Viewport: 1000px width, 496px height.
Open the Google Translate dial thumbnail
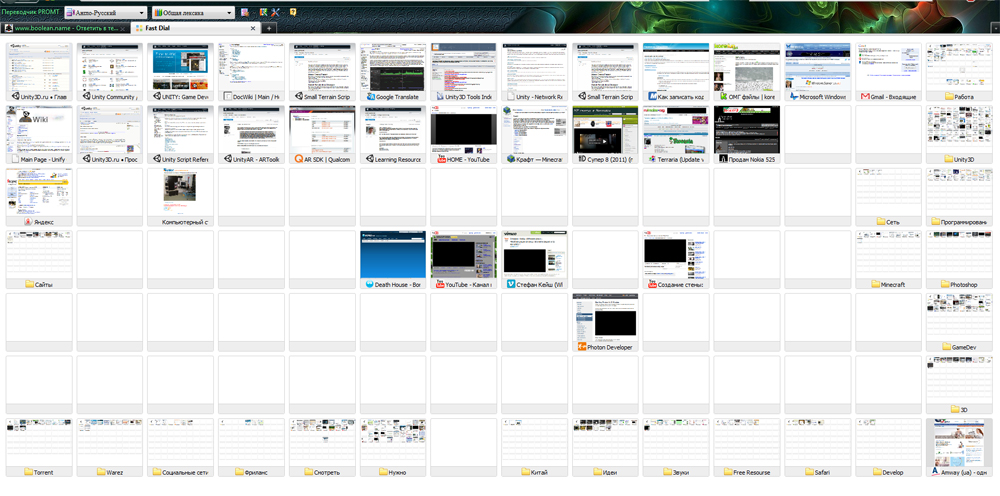393,68
